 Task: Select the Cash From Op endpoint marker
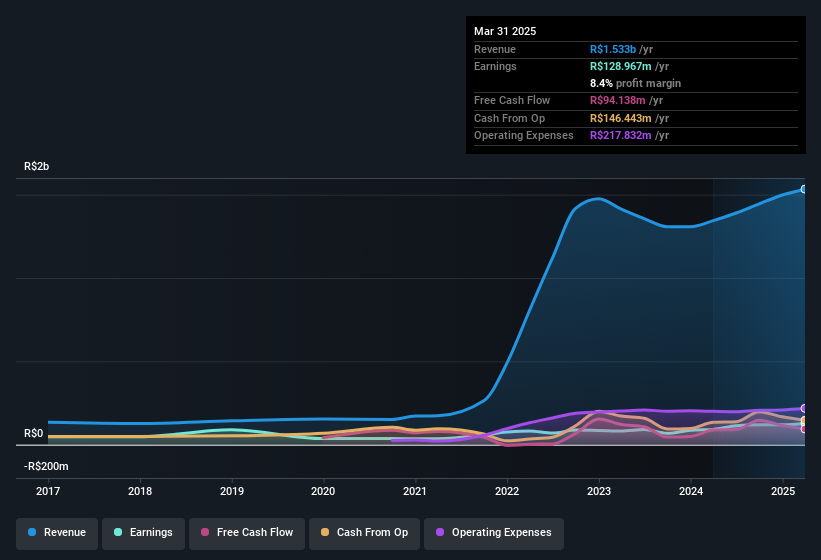pyautogui.click(x=804, y=420)
